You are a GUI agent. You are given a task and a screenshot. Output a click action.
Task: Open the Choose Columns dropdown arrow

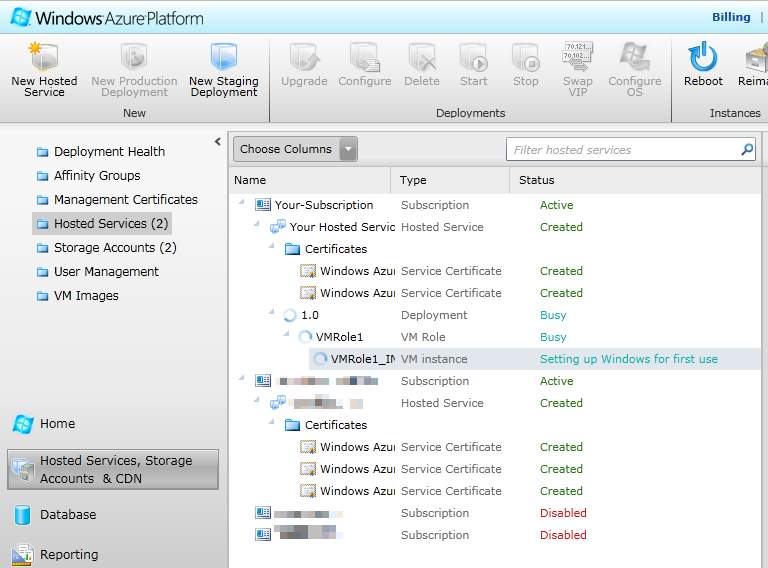(x=348, y=150)
